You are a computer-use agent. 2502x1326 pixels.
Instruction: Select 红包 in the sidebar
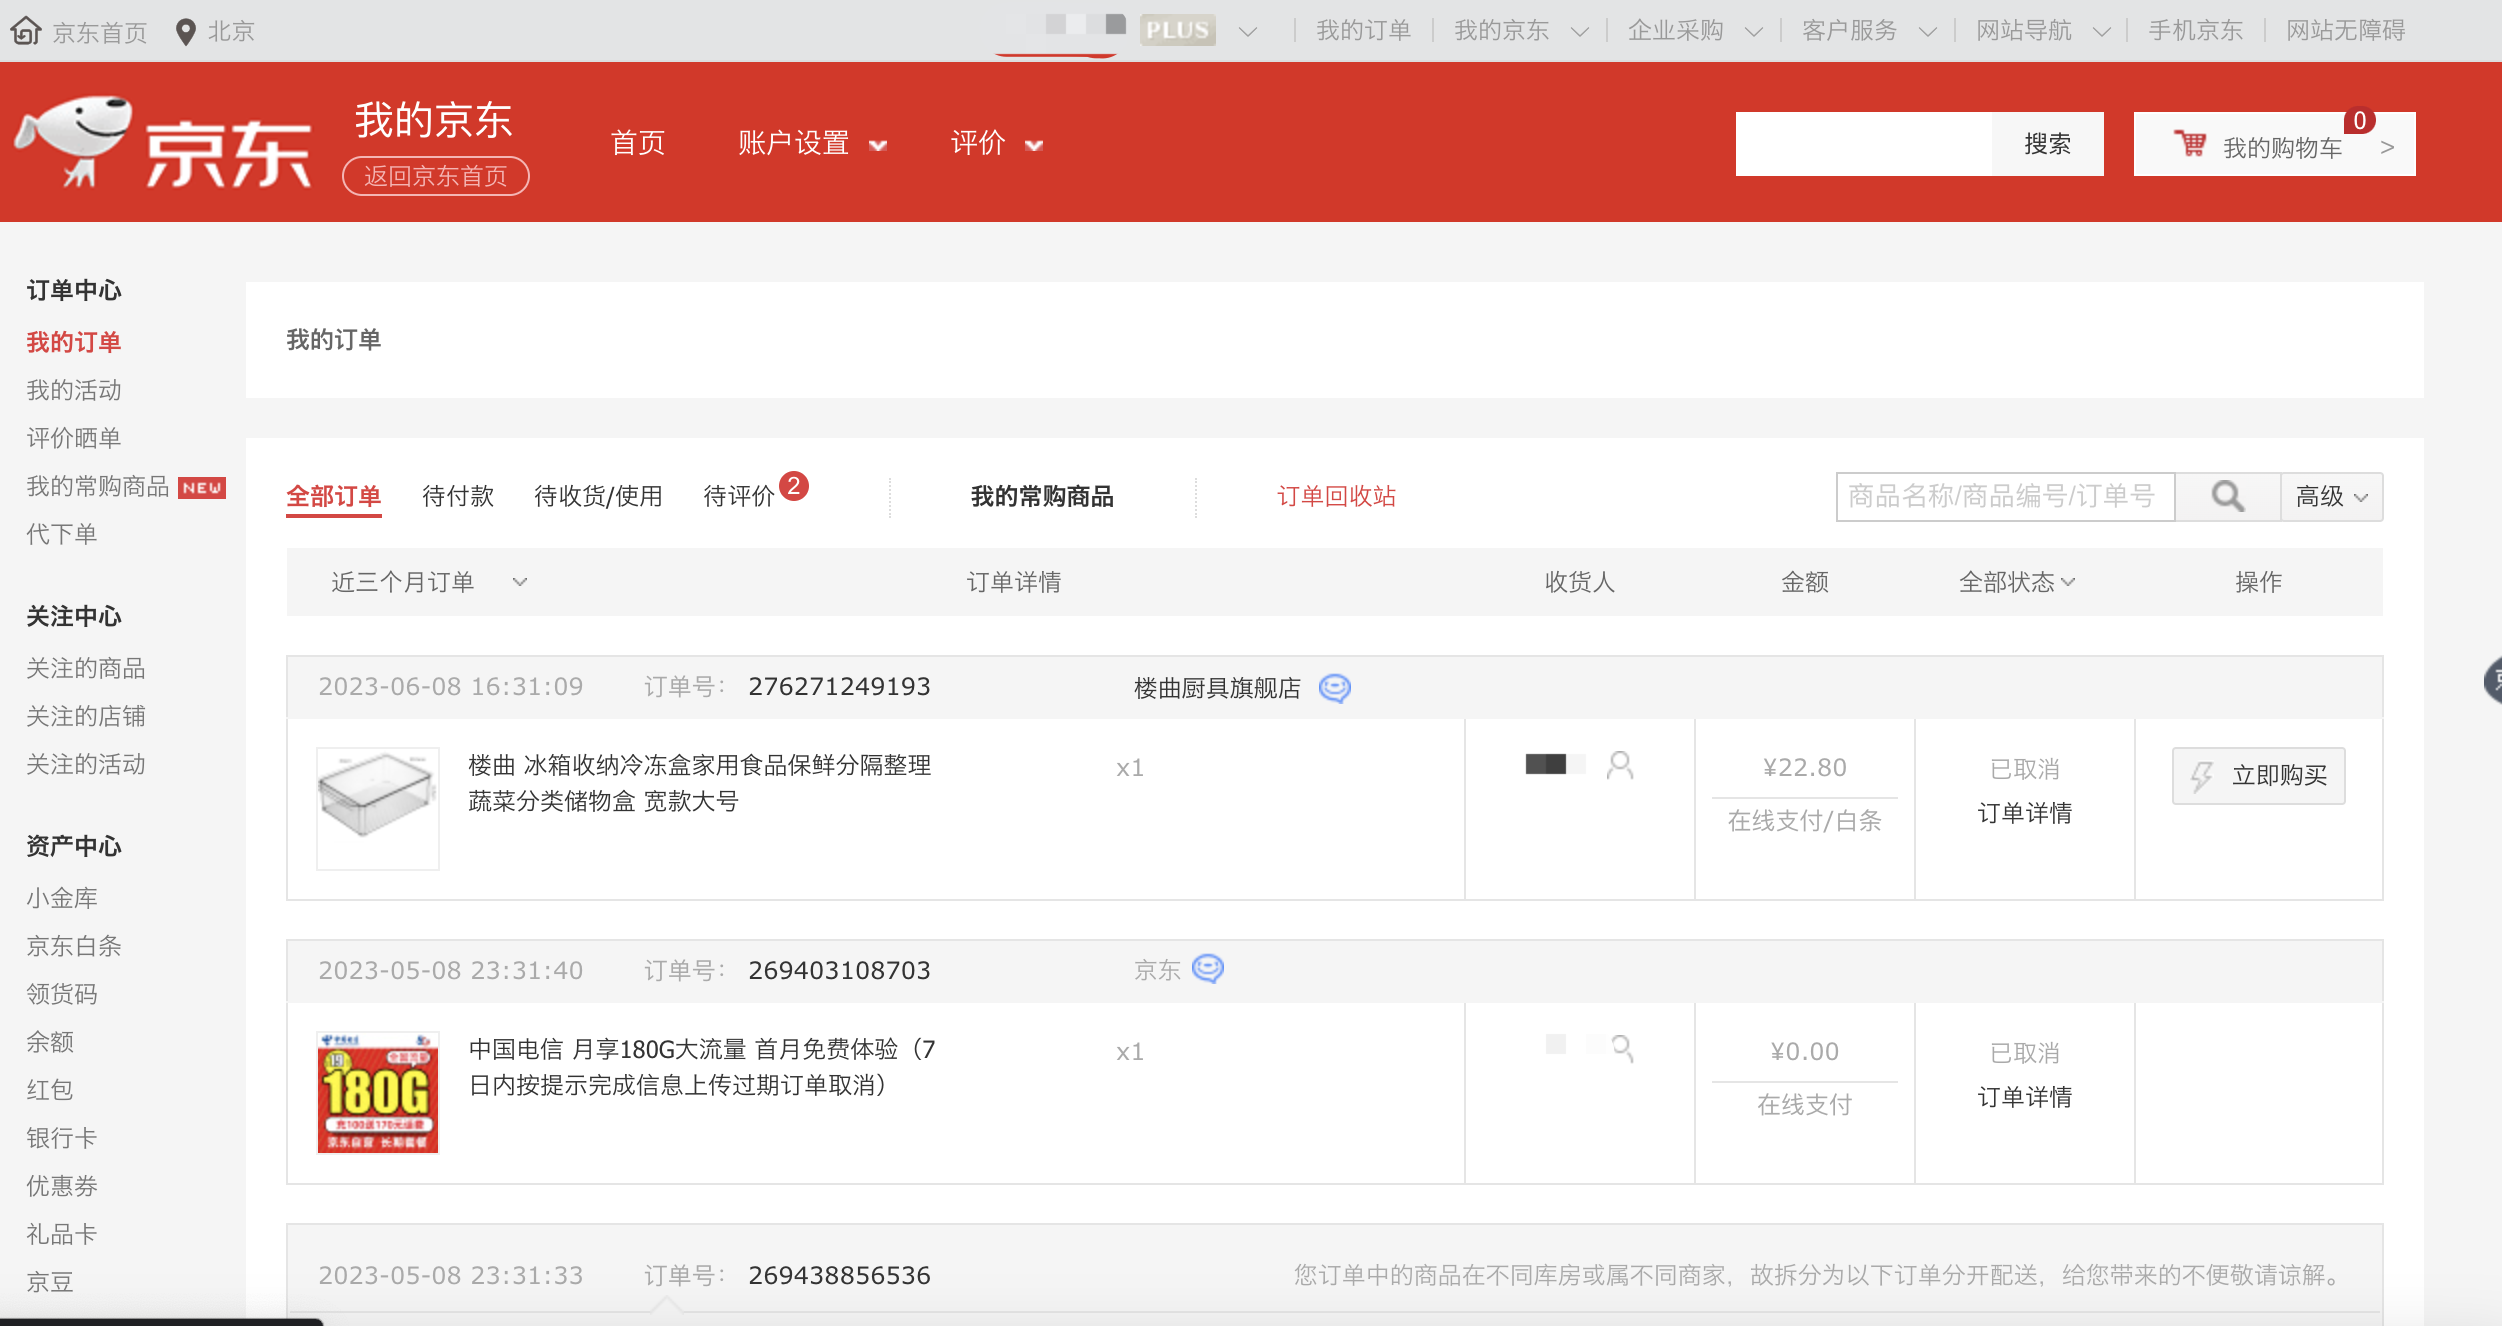click(50, 1090)
